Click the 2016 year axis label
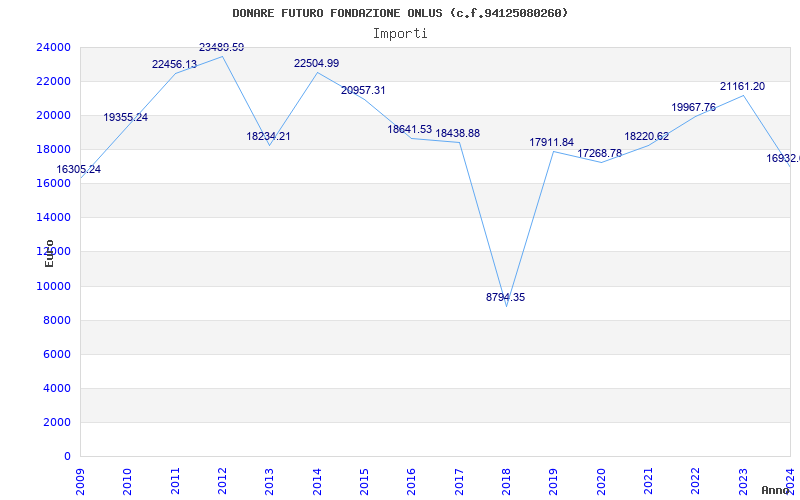This screenshot has height=500, width=800. click(412, 481)
